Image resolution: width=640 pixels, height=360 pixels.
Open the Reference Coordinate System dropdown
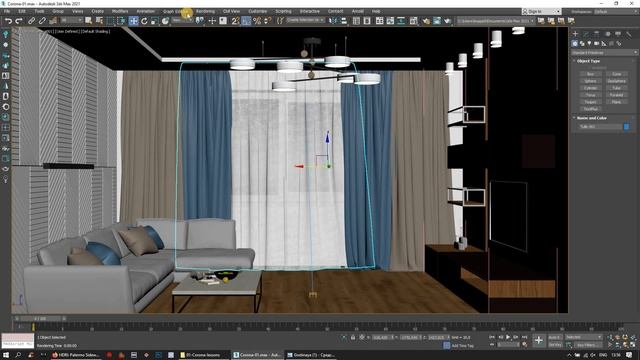pyautogui.click(x=182, y=20)
